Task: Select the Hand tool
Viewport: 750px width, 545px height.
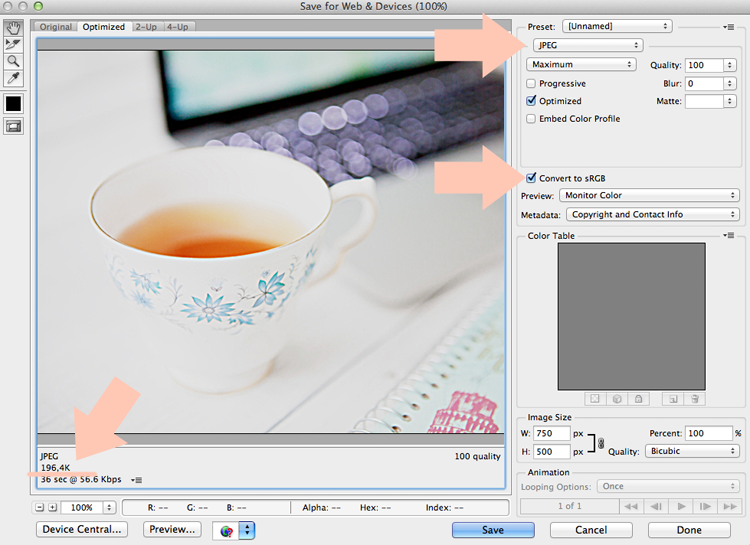Action: (x=13, y=27)
